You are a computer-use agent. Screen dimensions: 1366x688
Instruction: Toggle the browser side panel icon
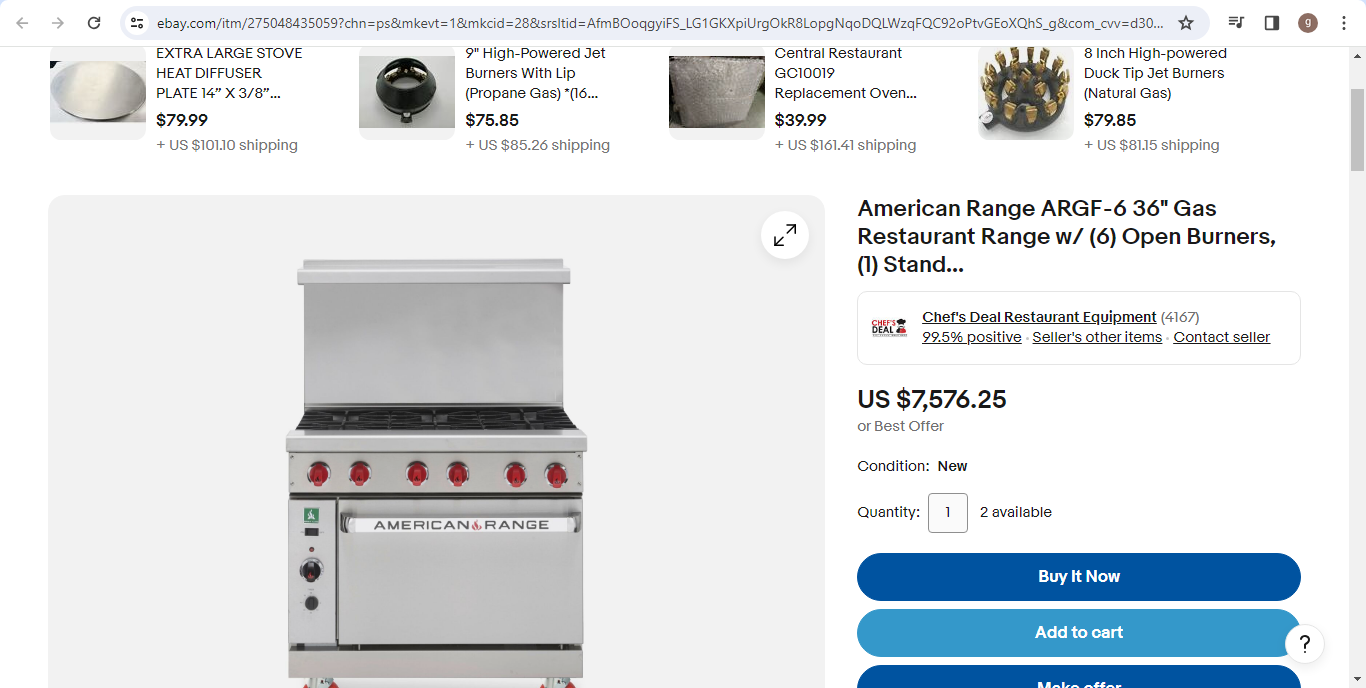pyautogui.click(x=1272, y=23)
